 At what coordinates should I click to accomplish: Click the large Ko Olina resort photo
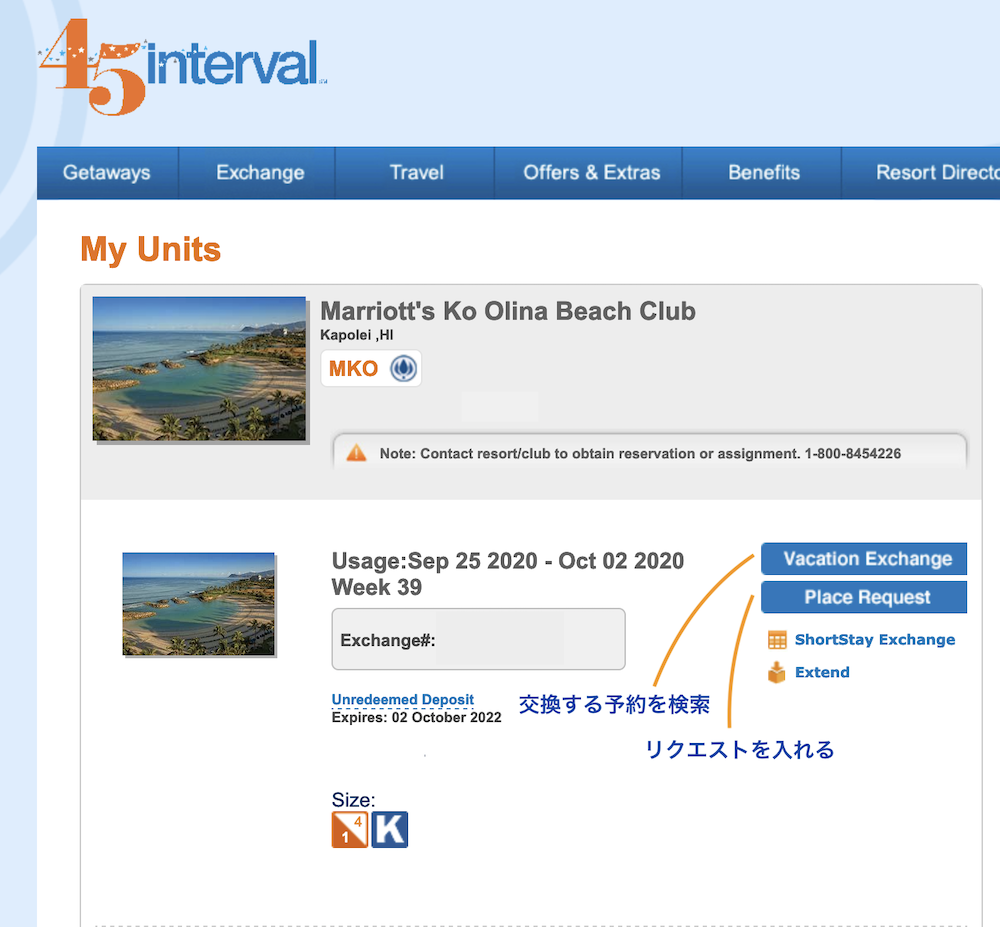click(x=200, y=369)
